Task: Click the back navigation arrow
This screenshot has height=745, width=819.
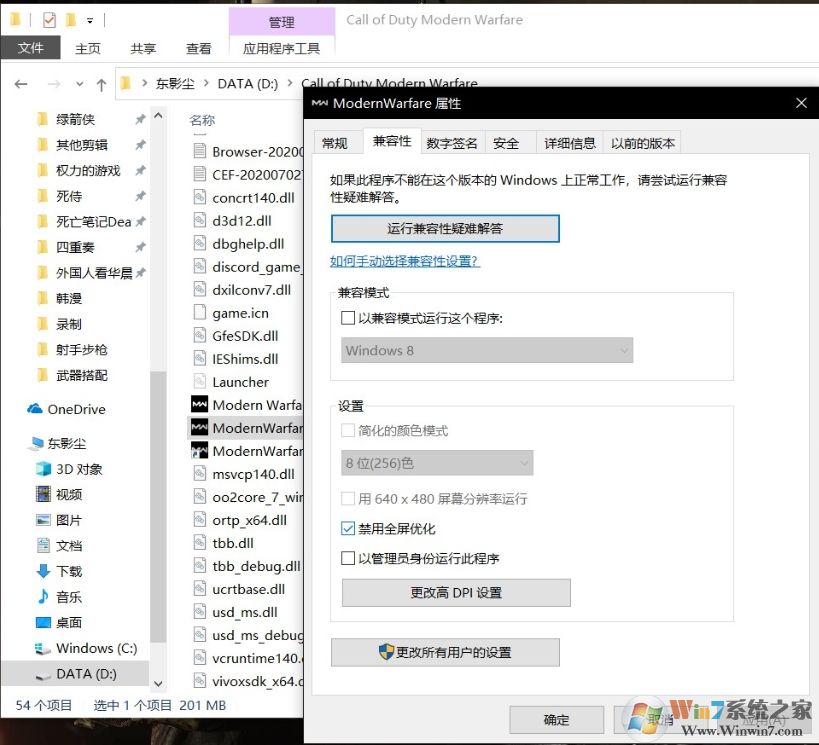Action: 21,83
